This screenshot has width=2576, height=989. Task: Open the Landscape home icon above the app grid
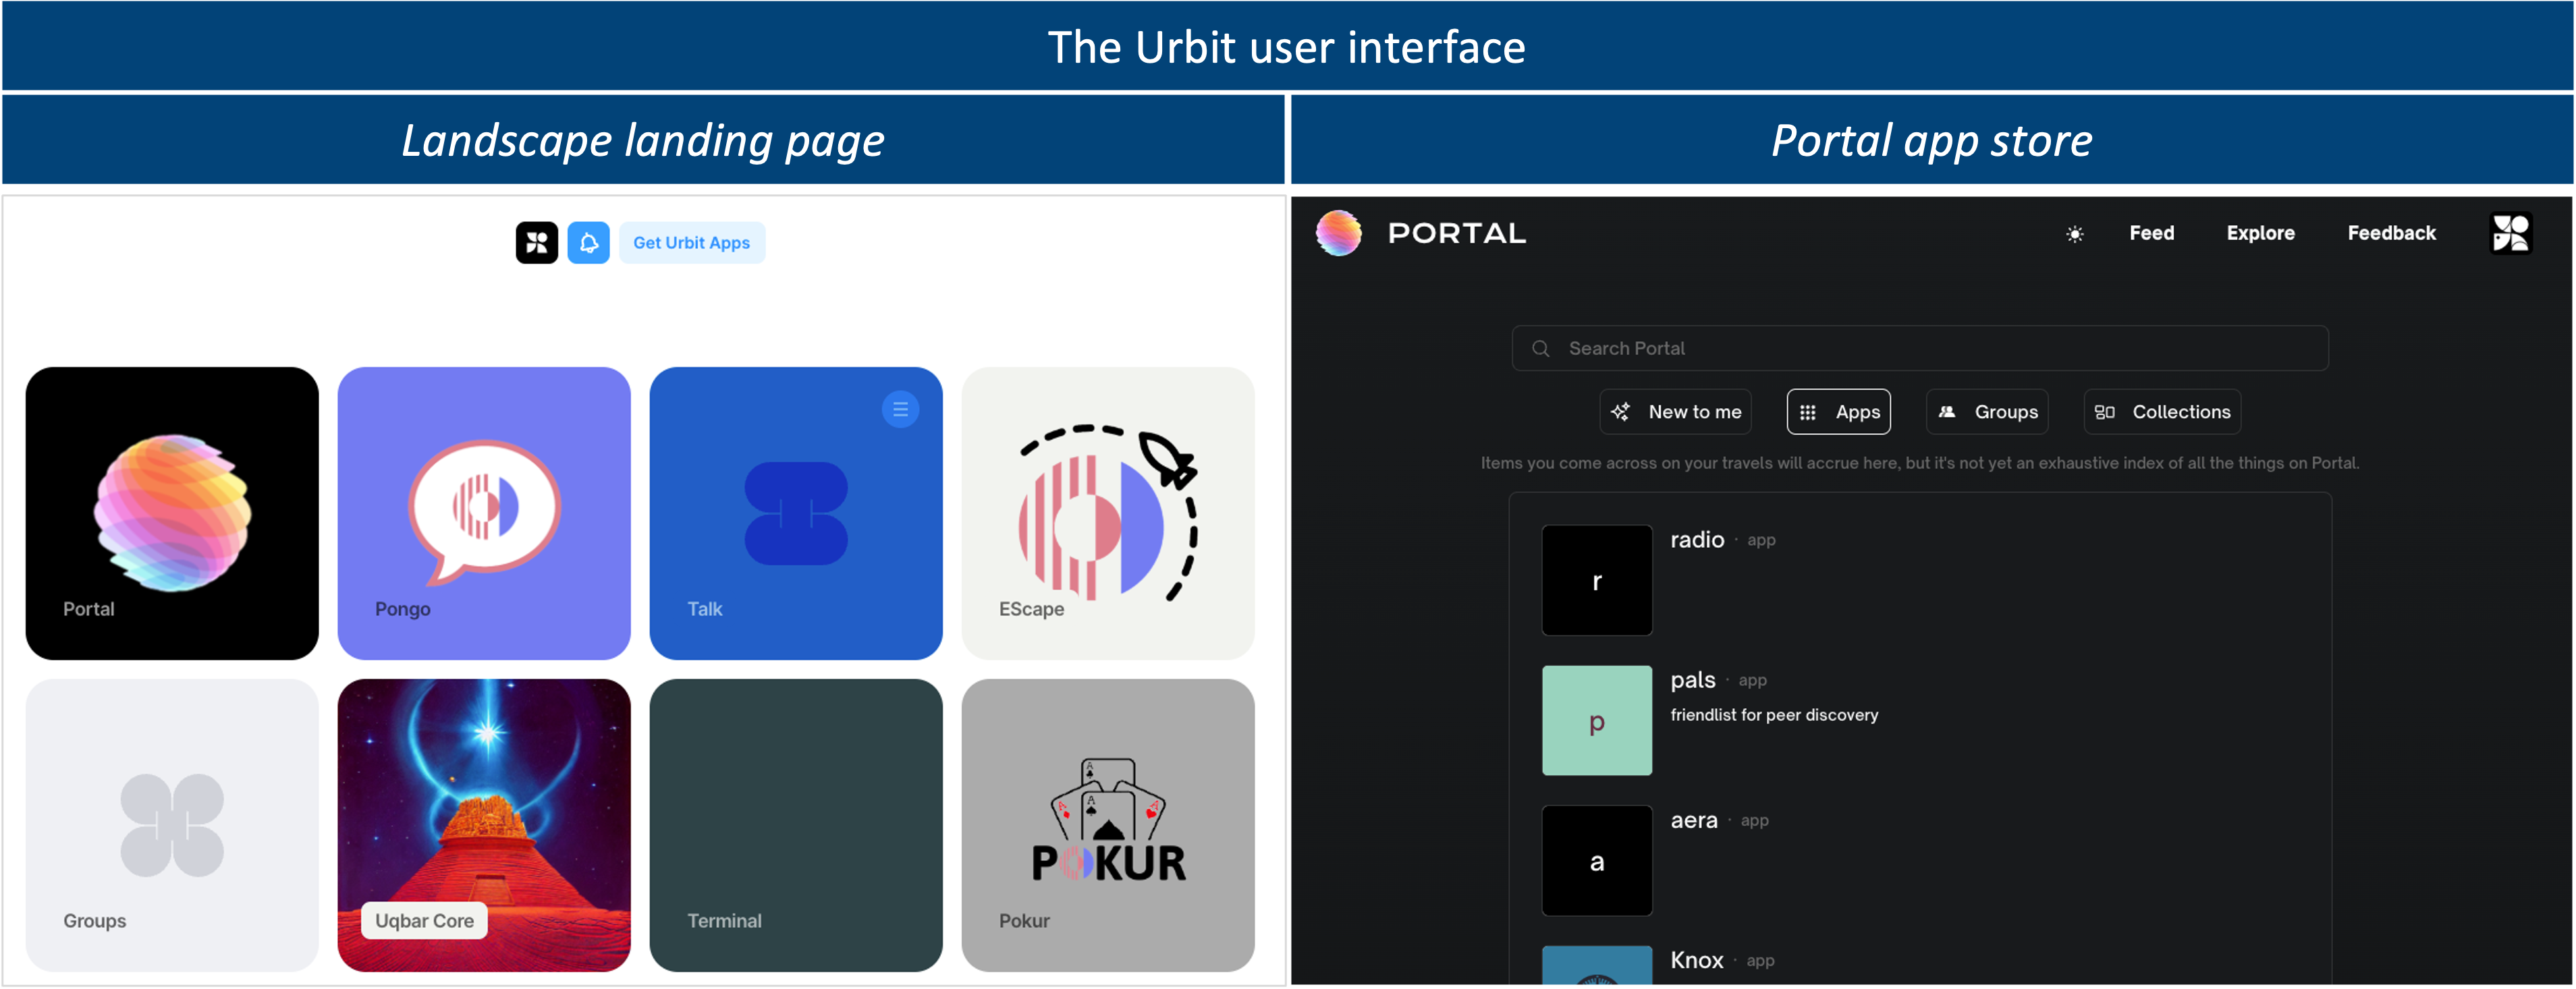(x=537, y=242)
